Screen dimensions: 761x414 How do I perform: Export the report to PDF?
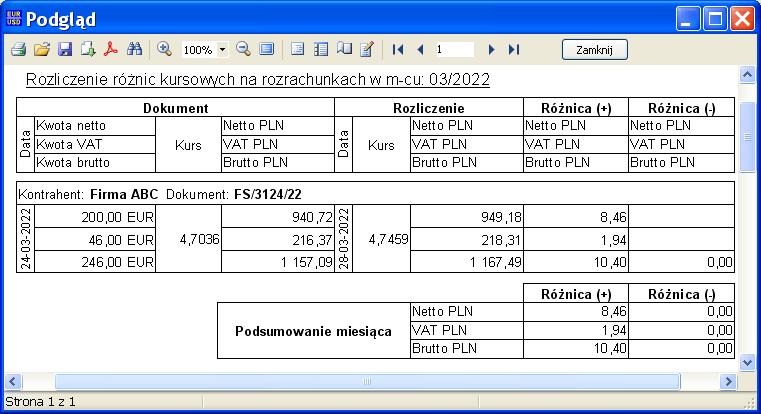point(111,49)
